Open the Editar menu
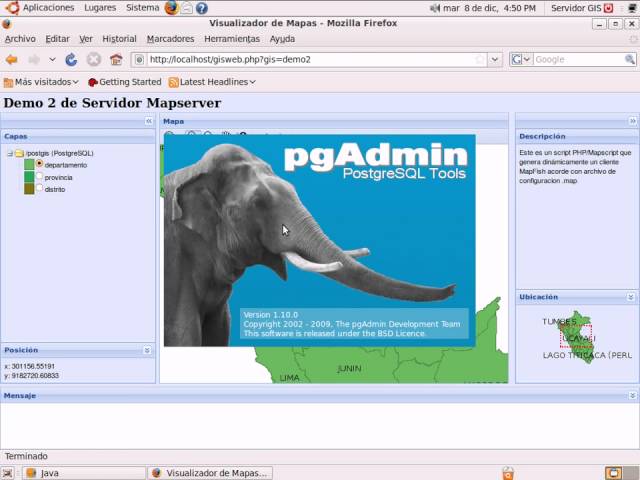The height and width of the screenshot is (480, 640). coord(57,39)
